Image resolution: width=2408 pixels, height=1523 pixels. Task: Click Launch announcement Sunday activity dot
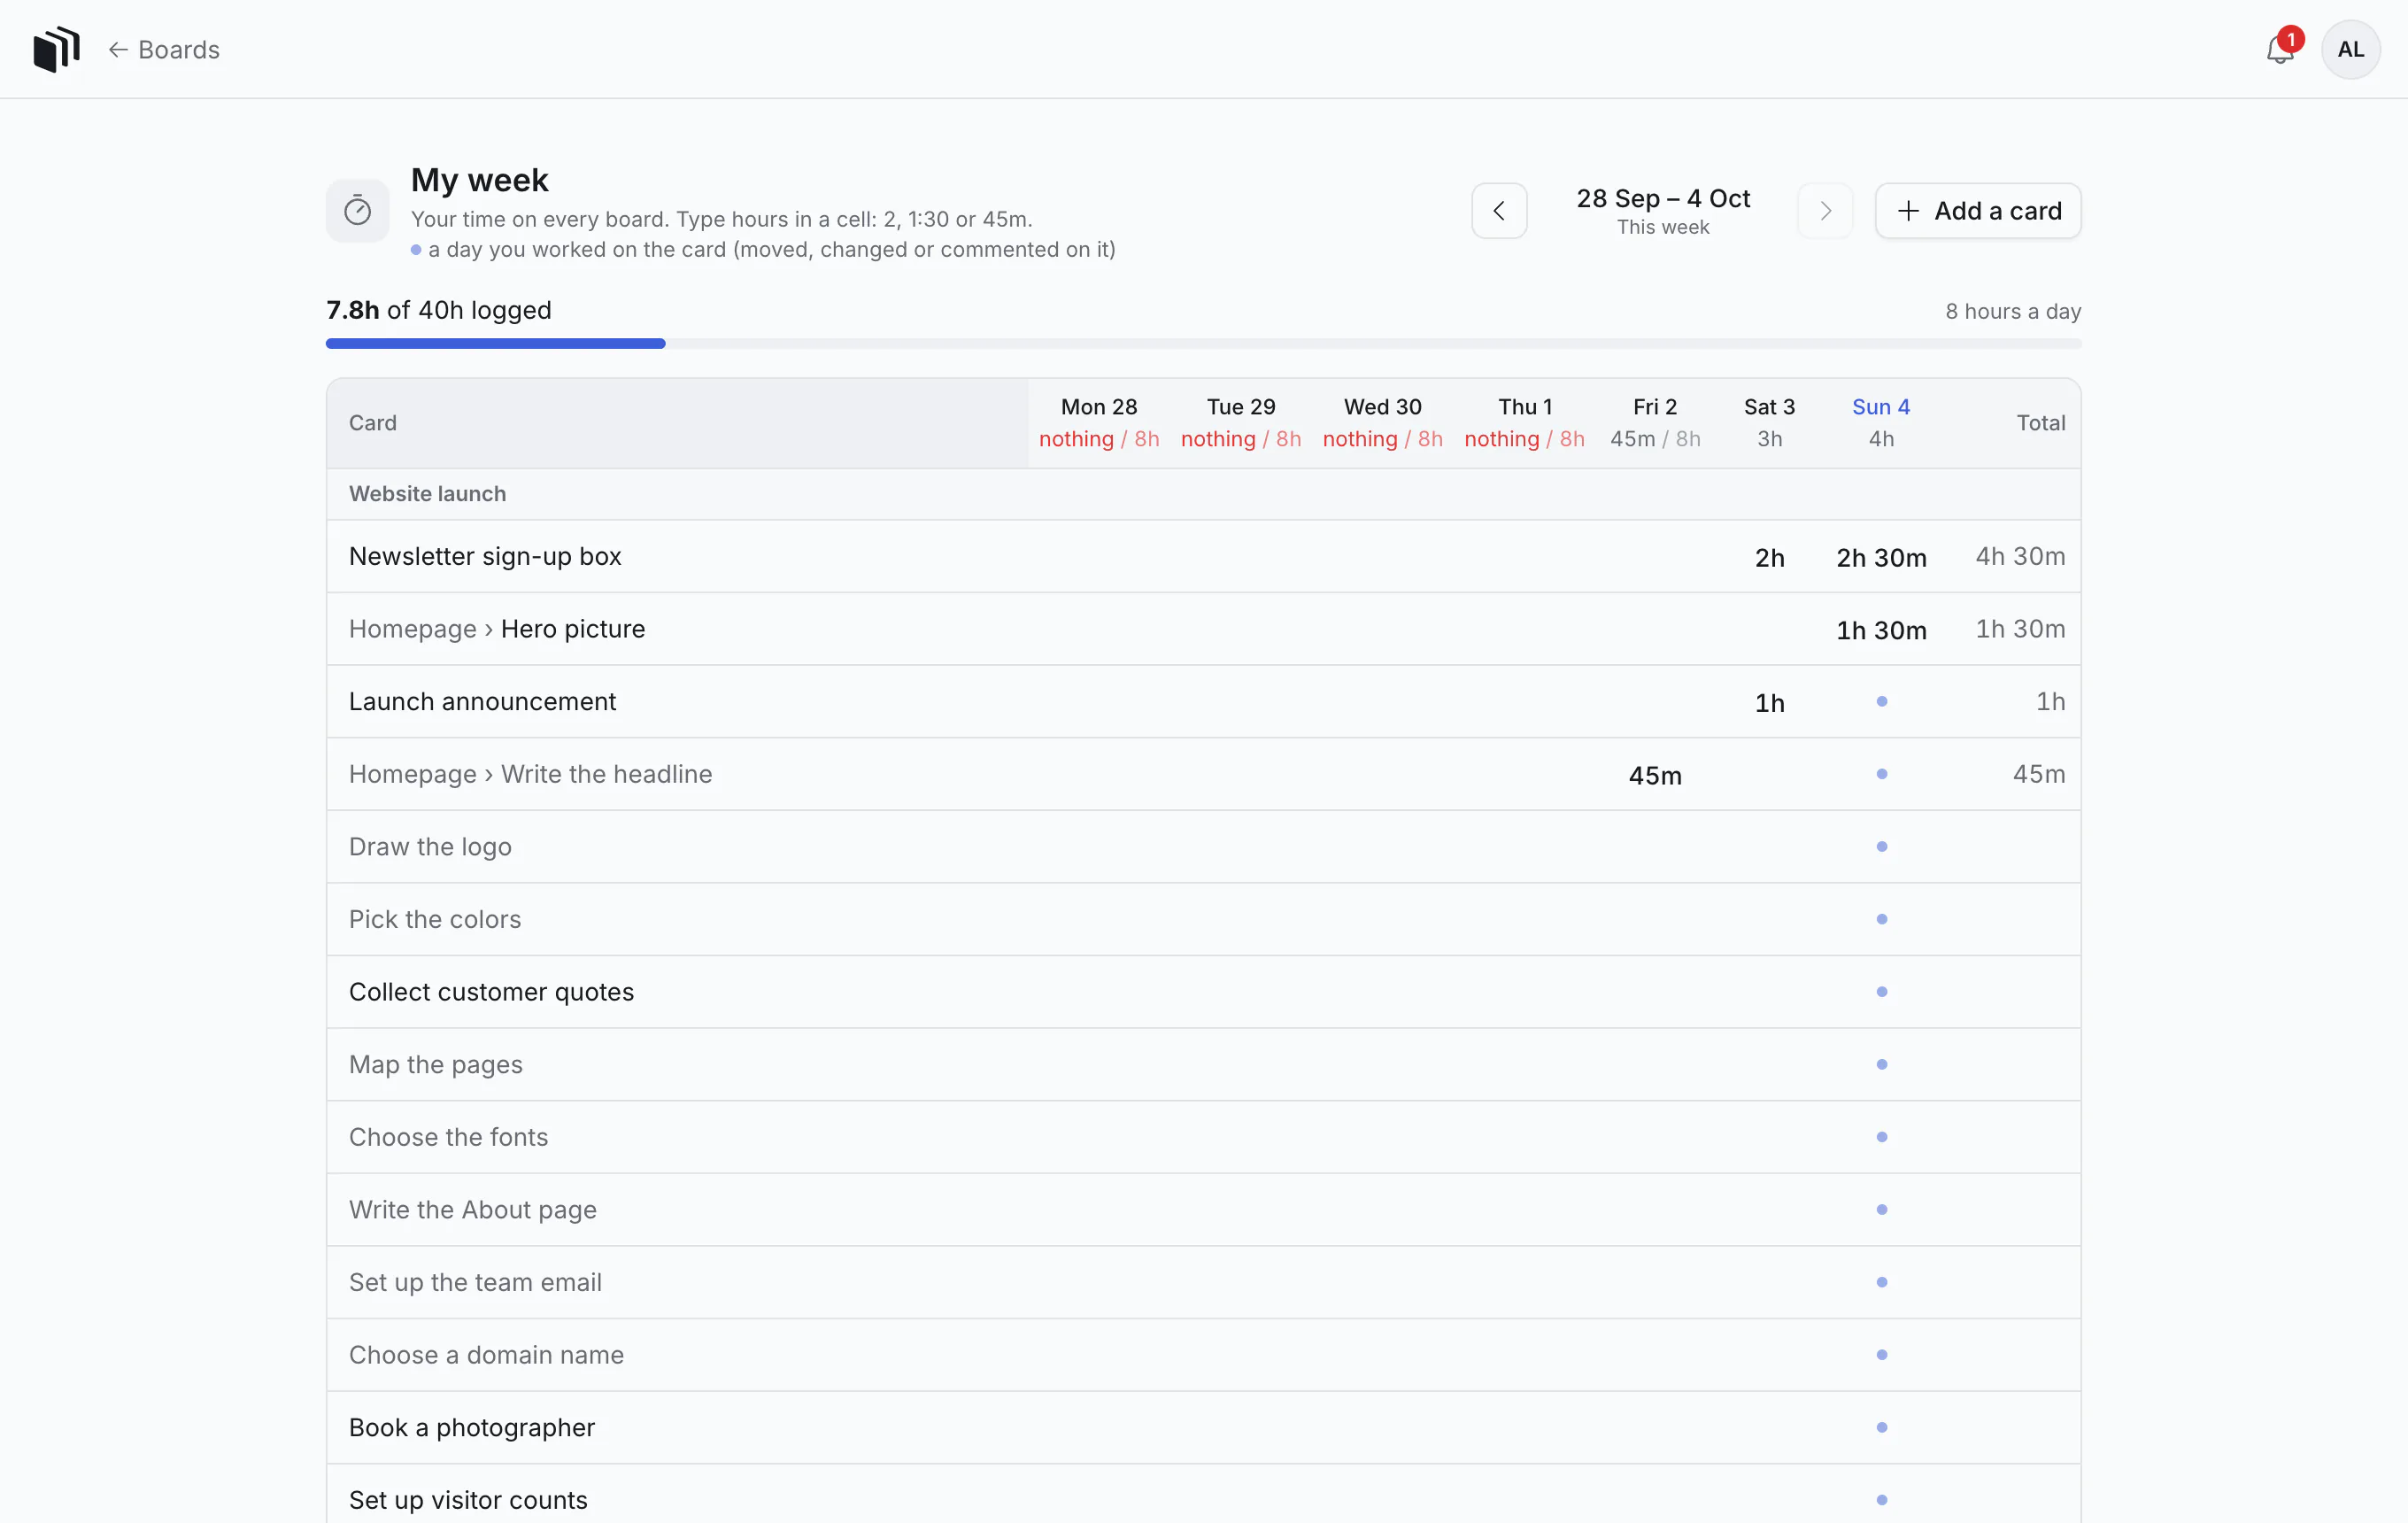[1880, 702]
